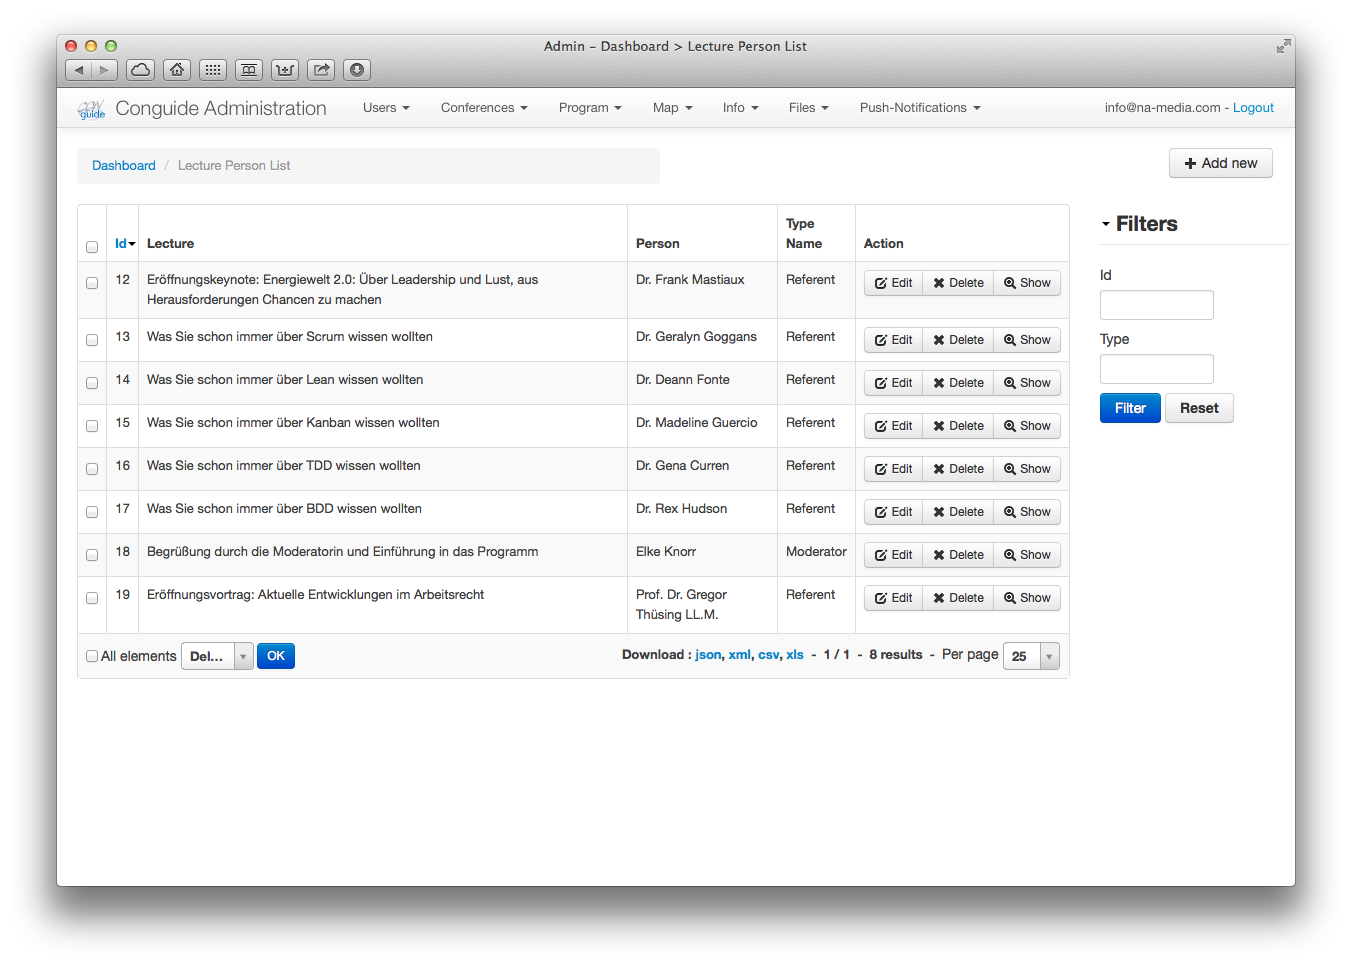This screenshot has width=1352, height=965.
Task: Download the list as csv
Action: [x=768, y=655]
